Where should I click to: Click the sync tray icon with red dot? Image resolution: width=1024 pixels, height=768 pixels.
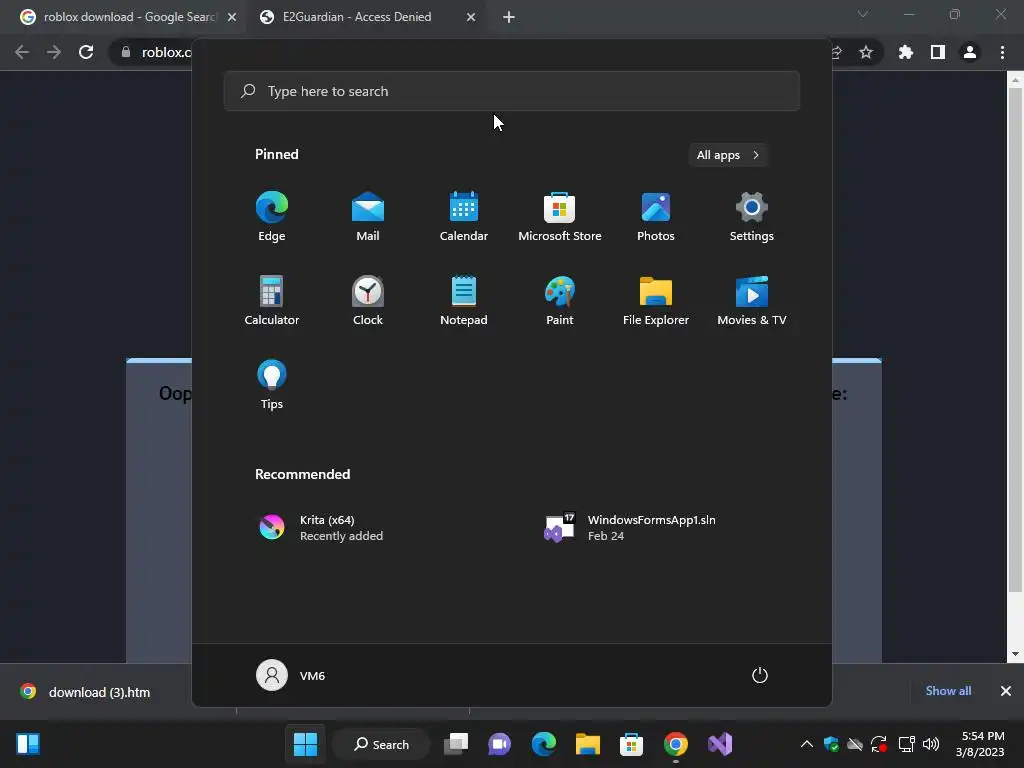coord(879,744)
